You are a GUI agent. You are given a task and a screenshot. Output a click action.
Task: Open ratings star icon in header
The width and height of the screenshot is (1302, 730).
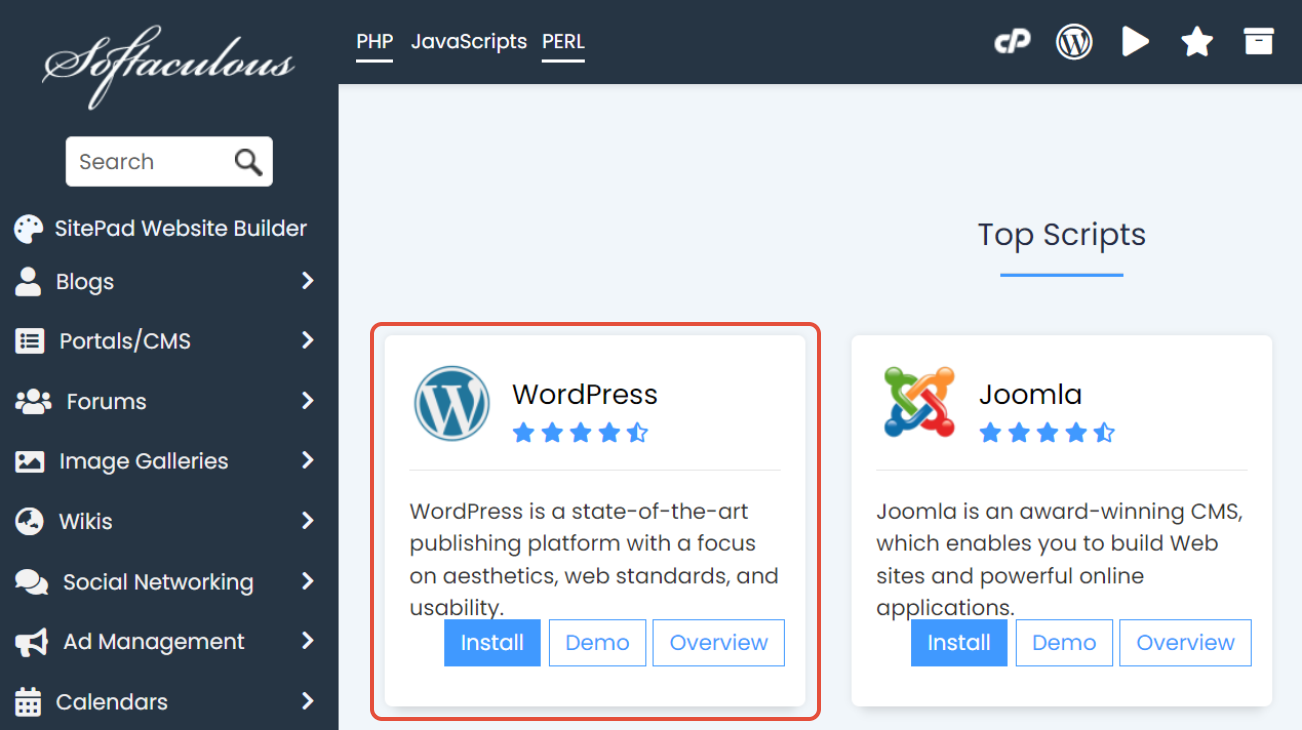click(x=1197, y=42)
